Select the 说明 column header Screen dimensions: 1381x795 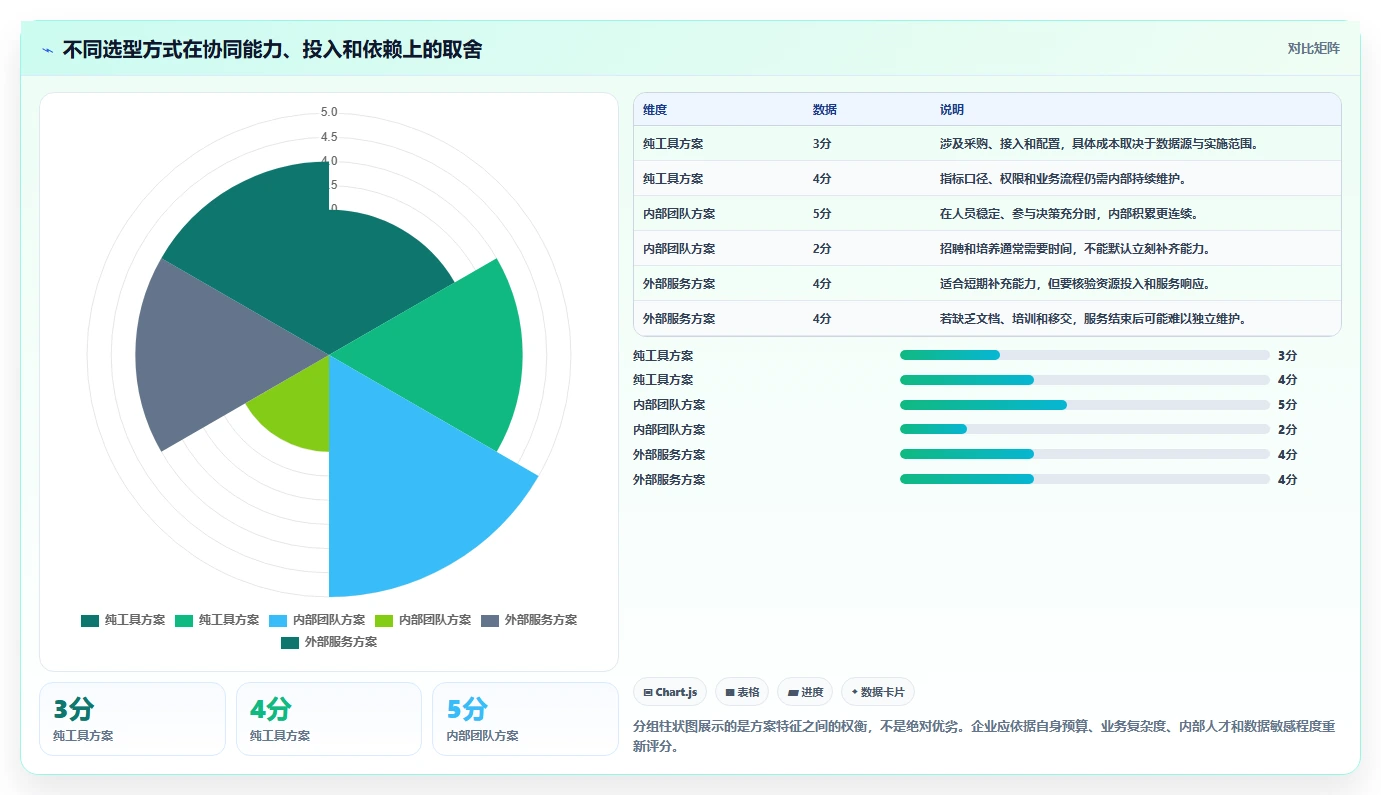pos(952,110)
